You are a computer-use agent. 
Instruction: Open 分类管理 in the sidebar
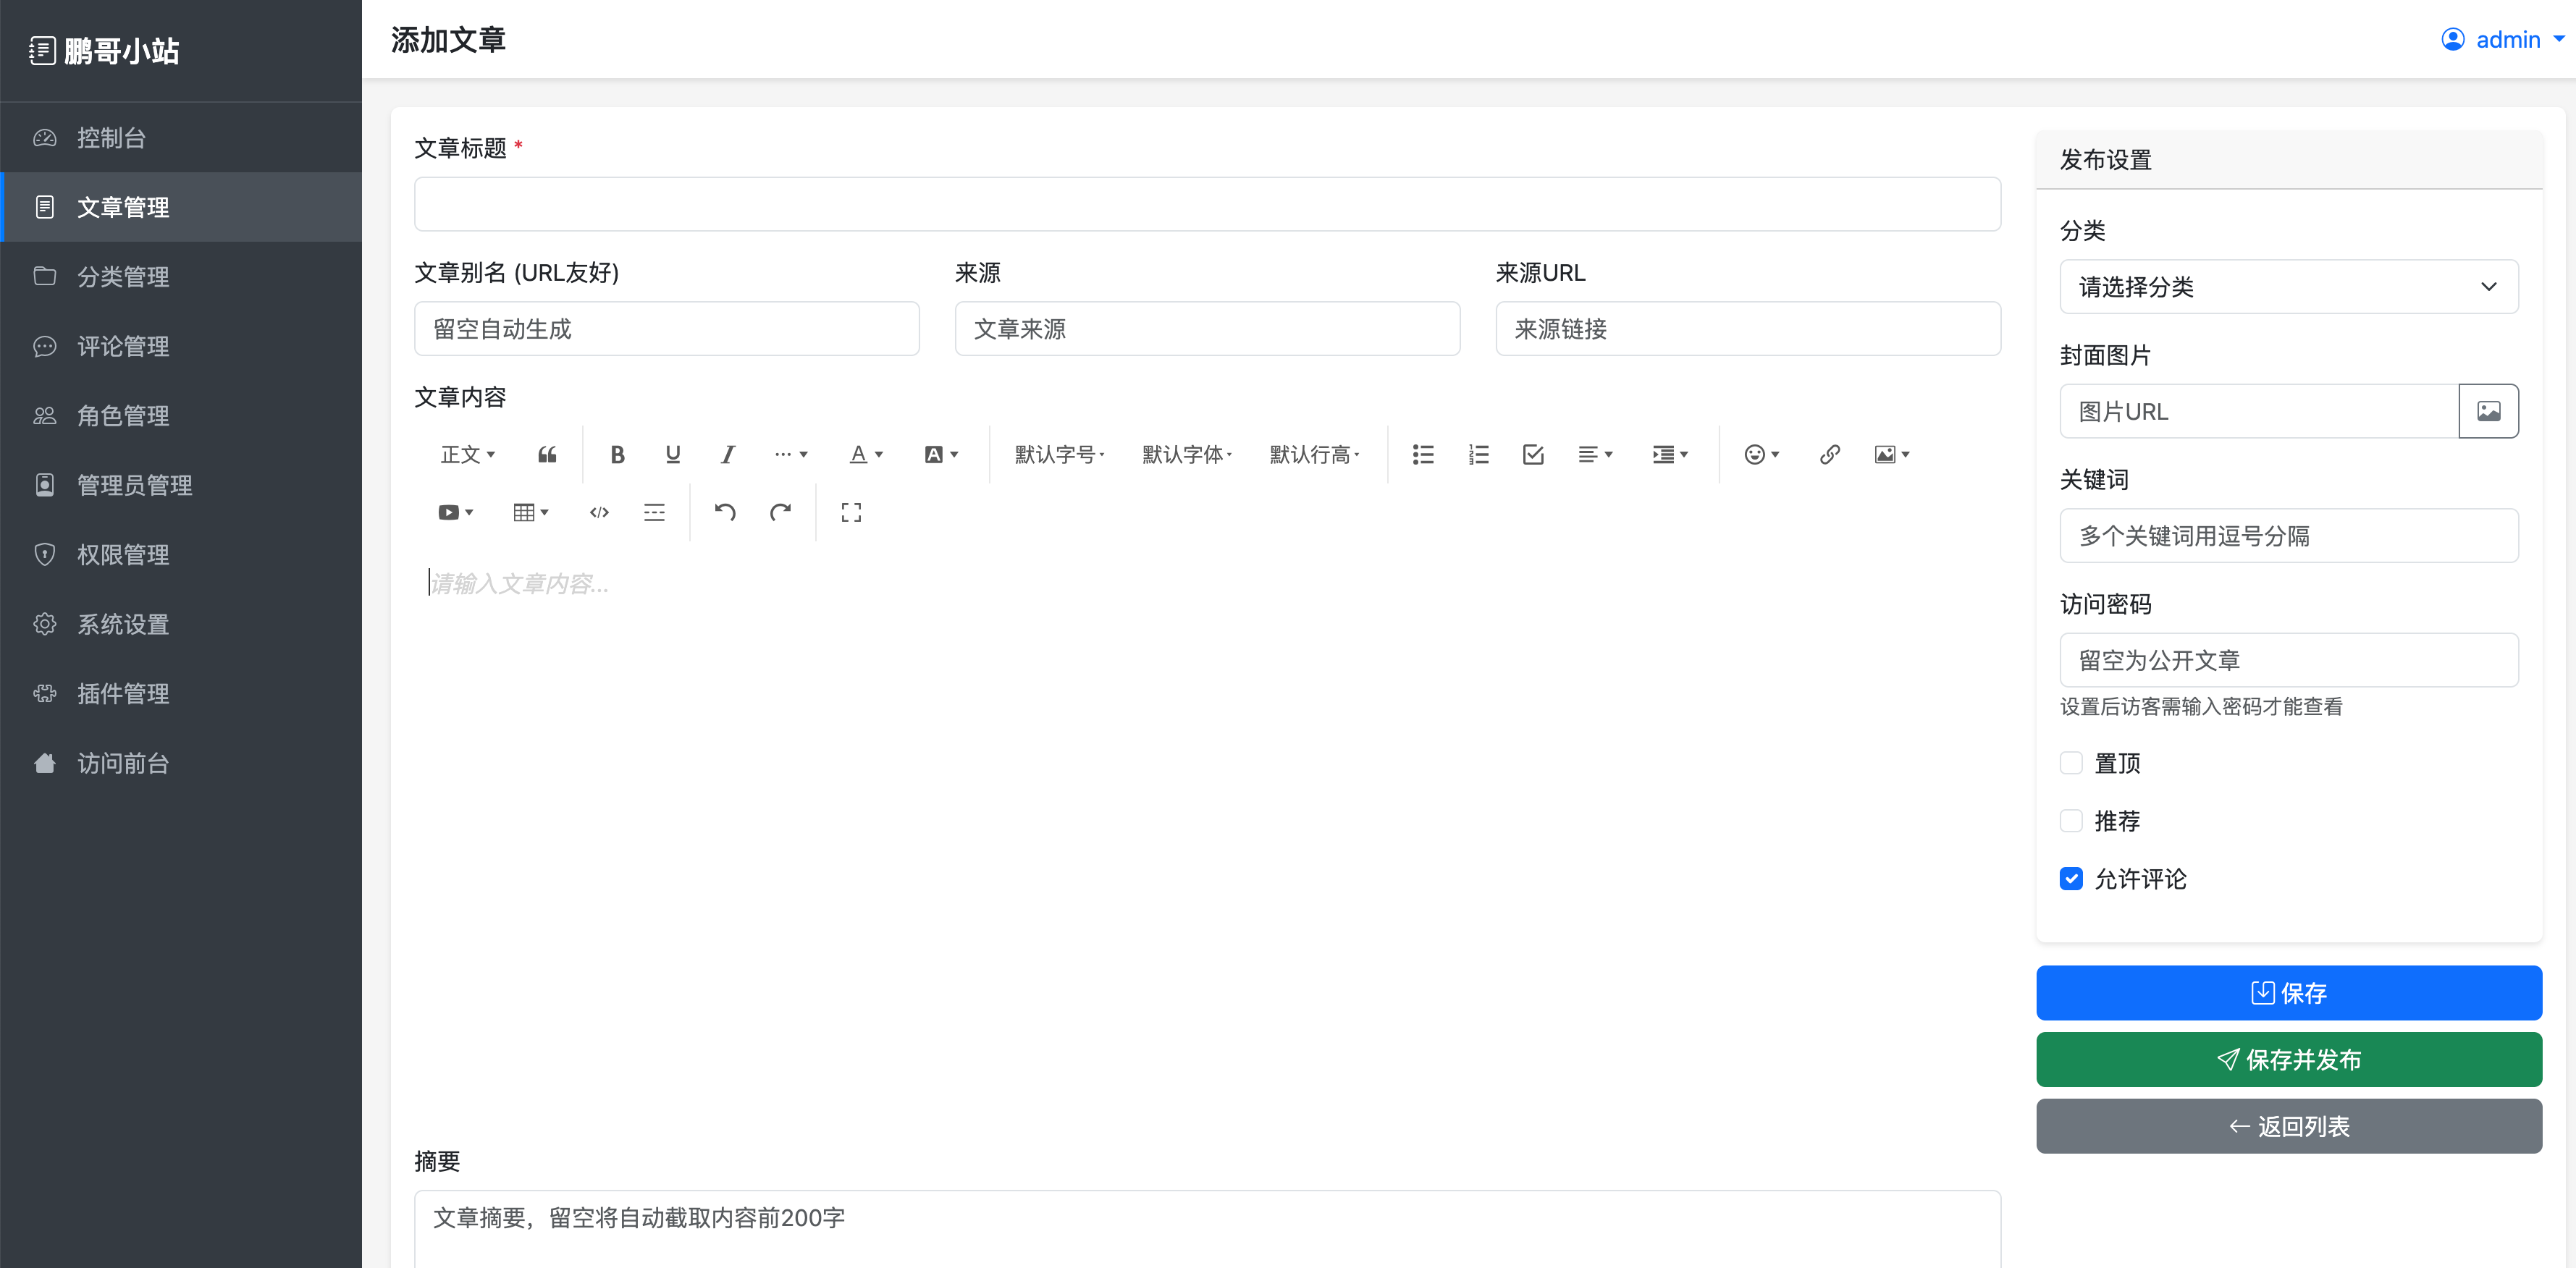point(123,277)
